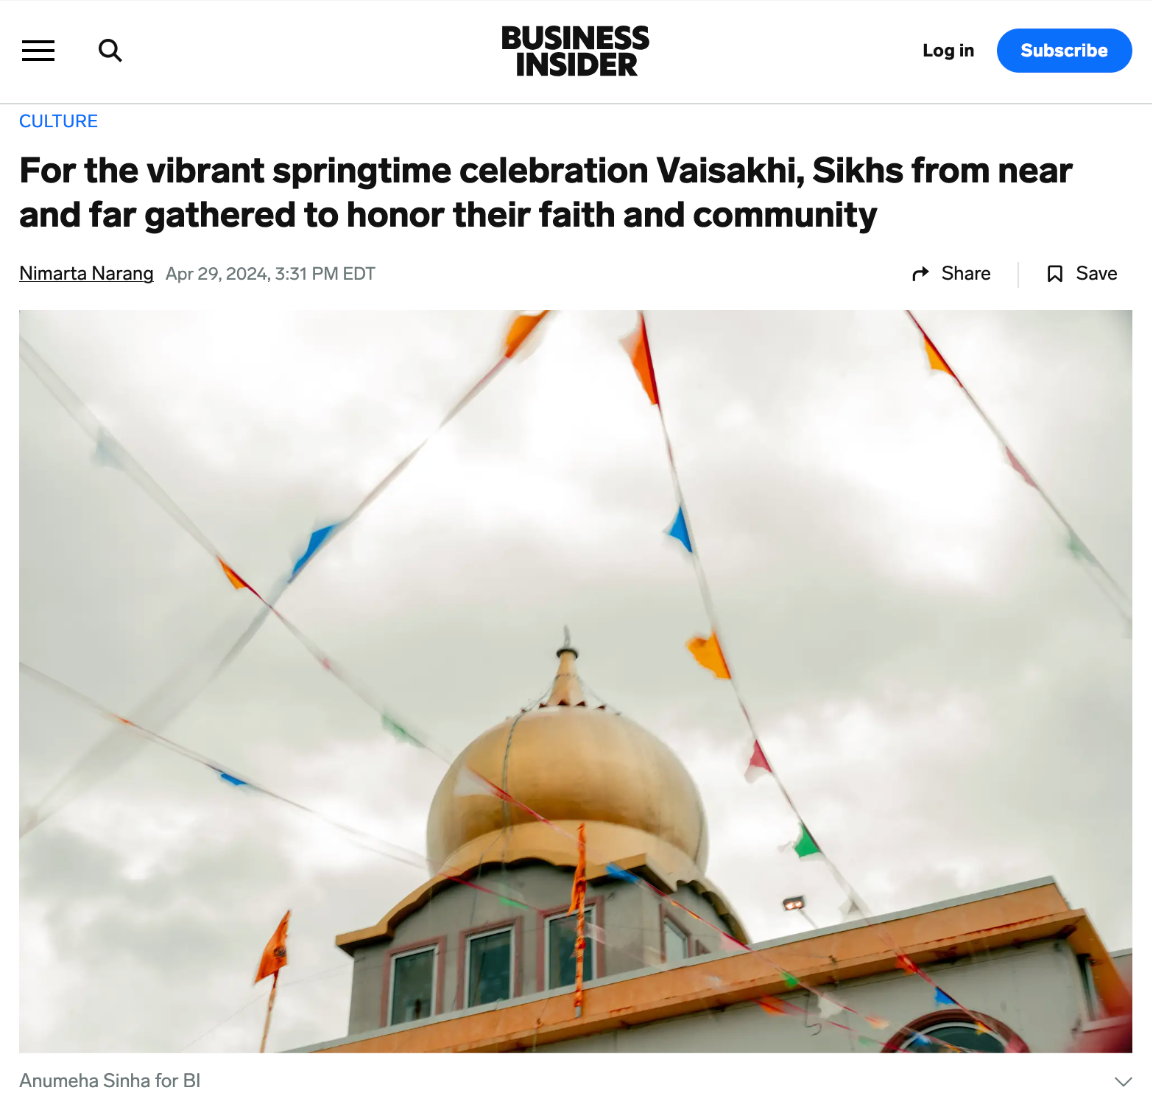Image resolution: width=1152 pixels, height=1106 pixels.
Task: Expand the photo caption chevron
Action: point(1123,1081)
